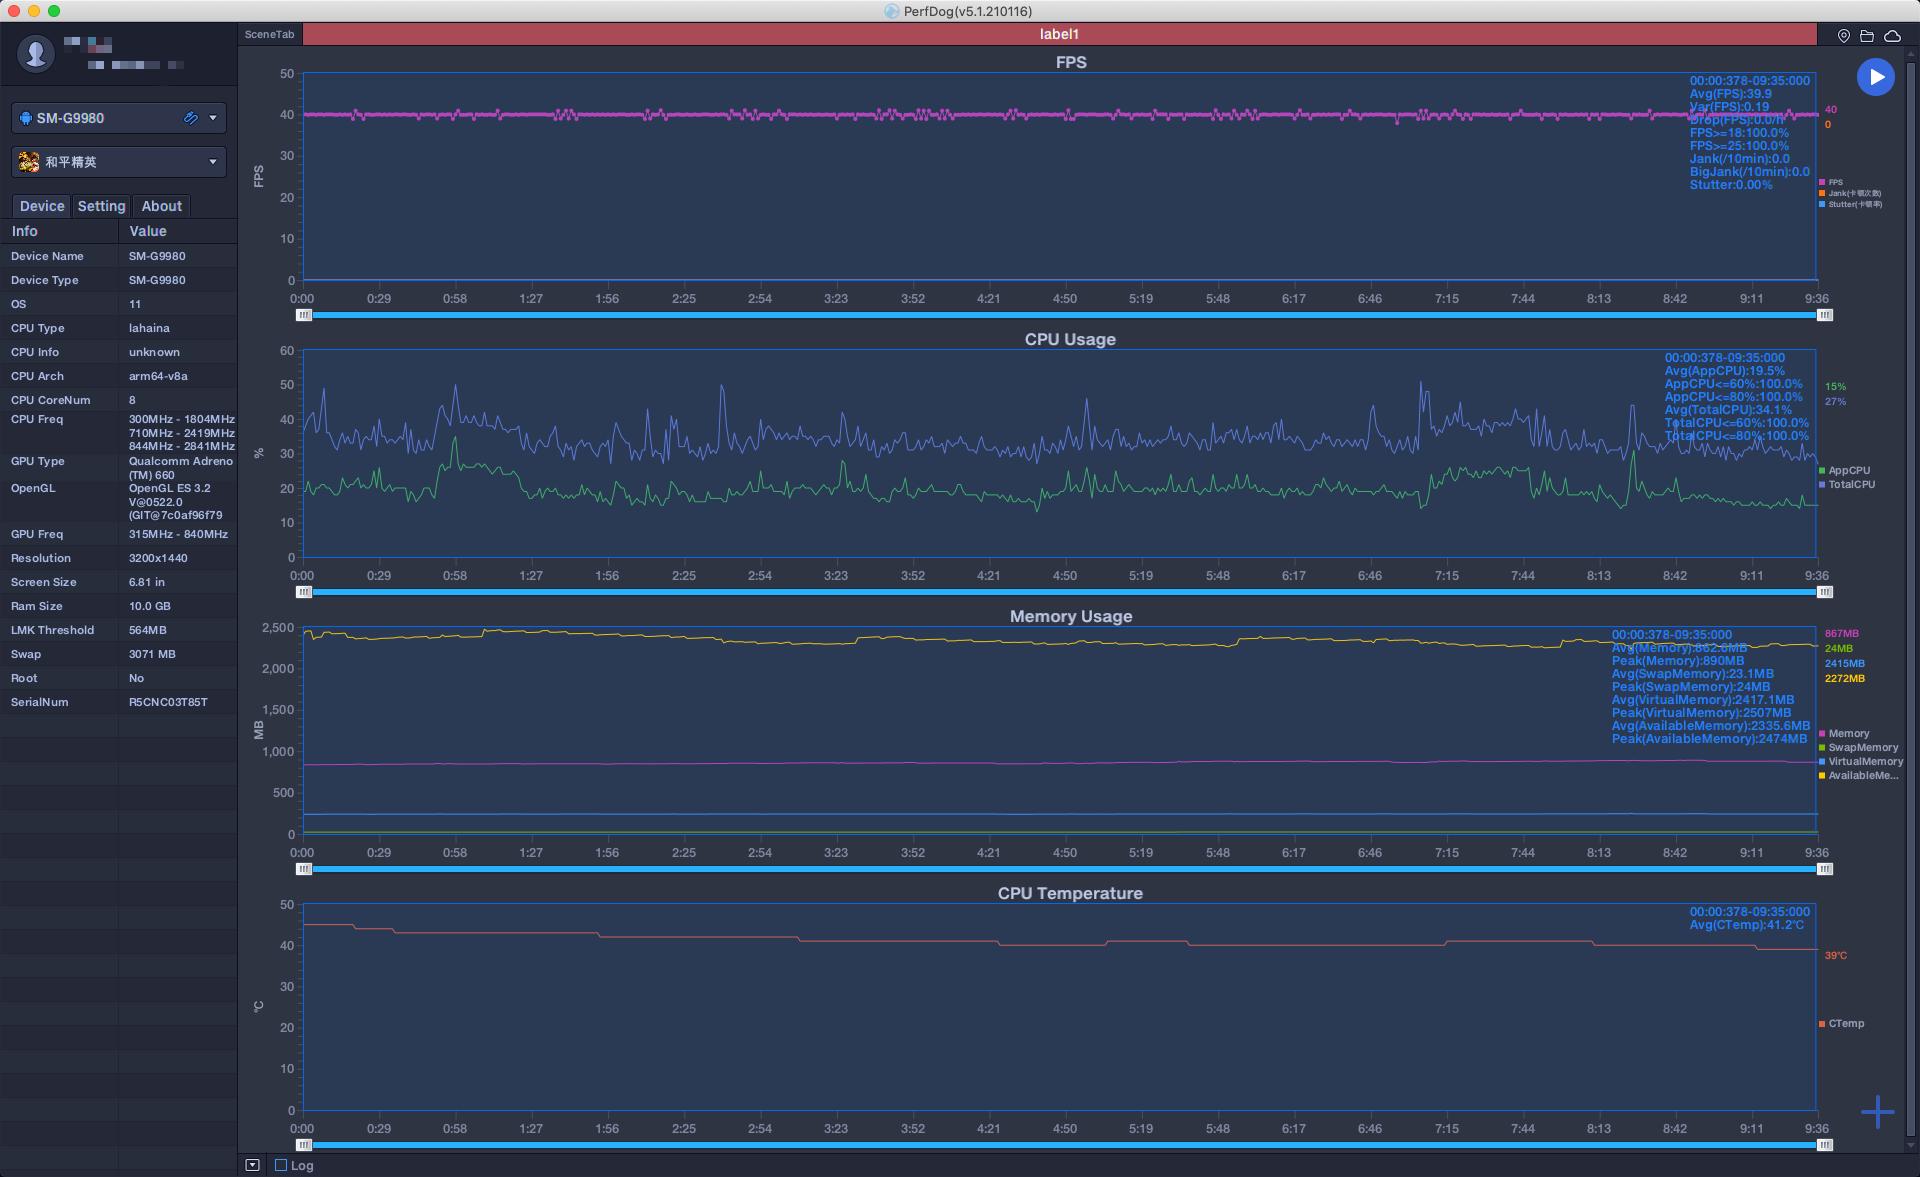The width and height of the screenshot is (1920, 1177).
Task: Click the red label1 scene bar
Action: pos(1058,34)
